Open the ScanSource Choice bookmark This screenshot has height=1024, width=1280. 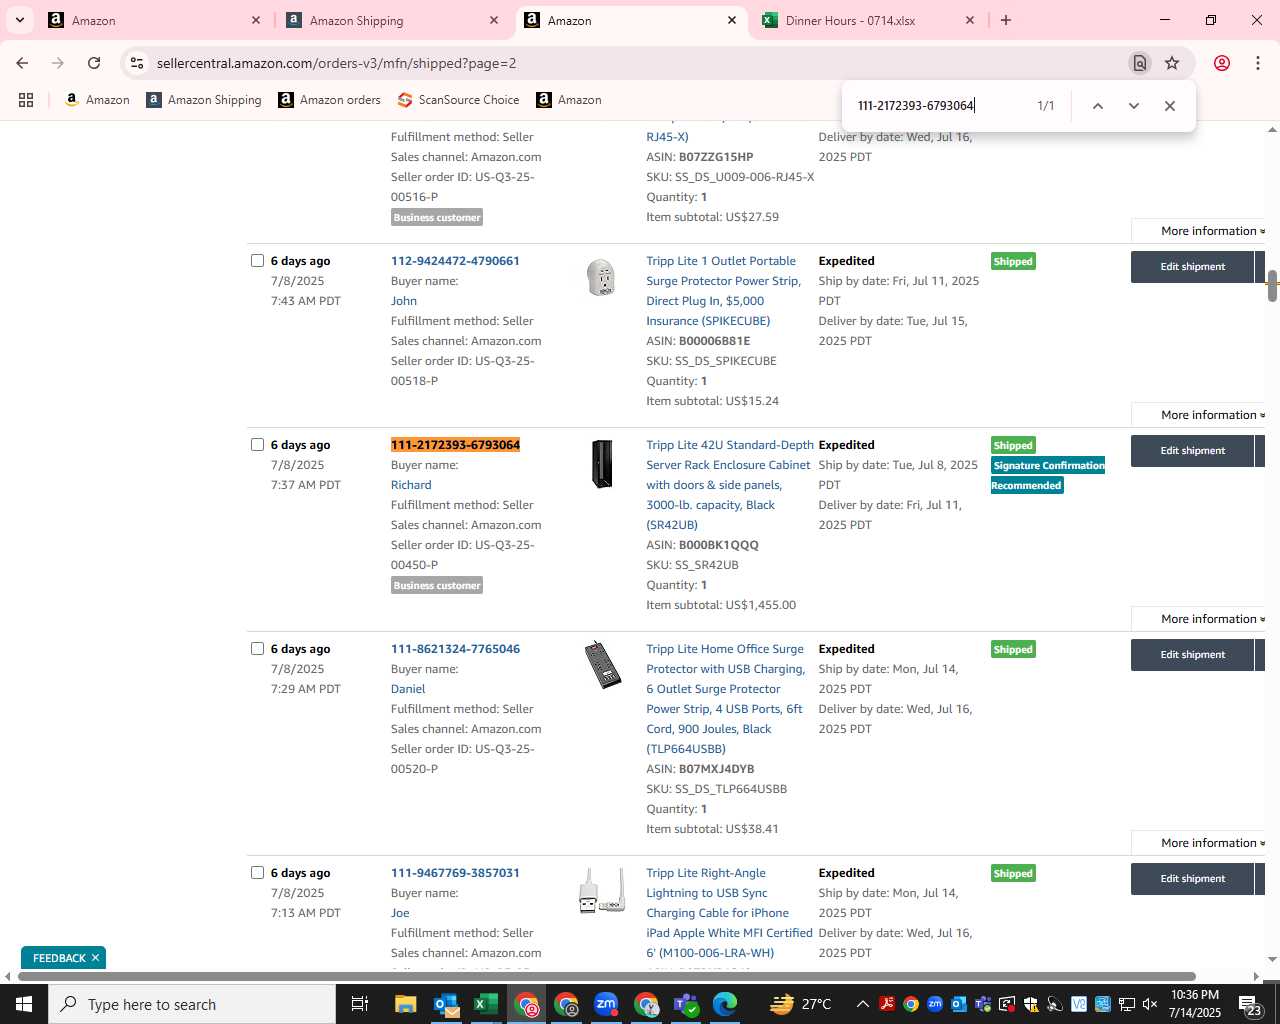[x=458, y=100]
